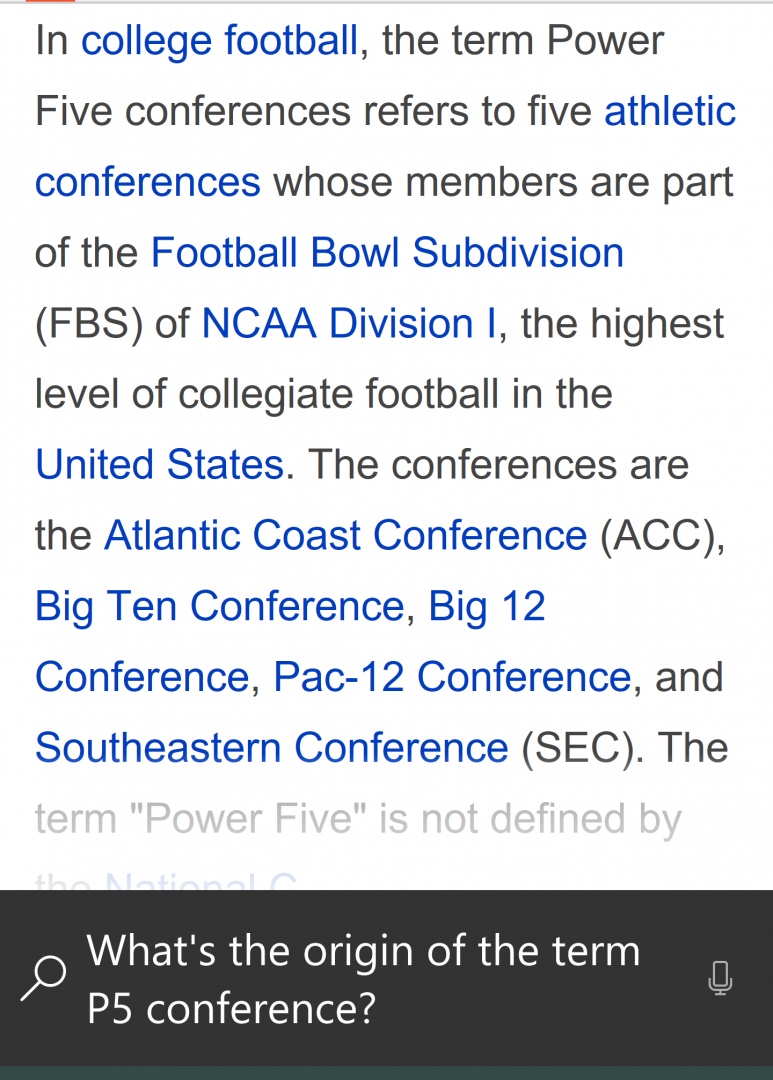Image resolution: width=773 pixels, height=1080 pixels.
Task: Follow the "Football Bowl Subdivision" link
Action: tap(387, 253)
